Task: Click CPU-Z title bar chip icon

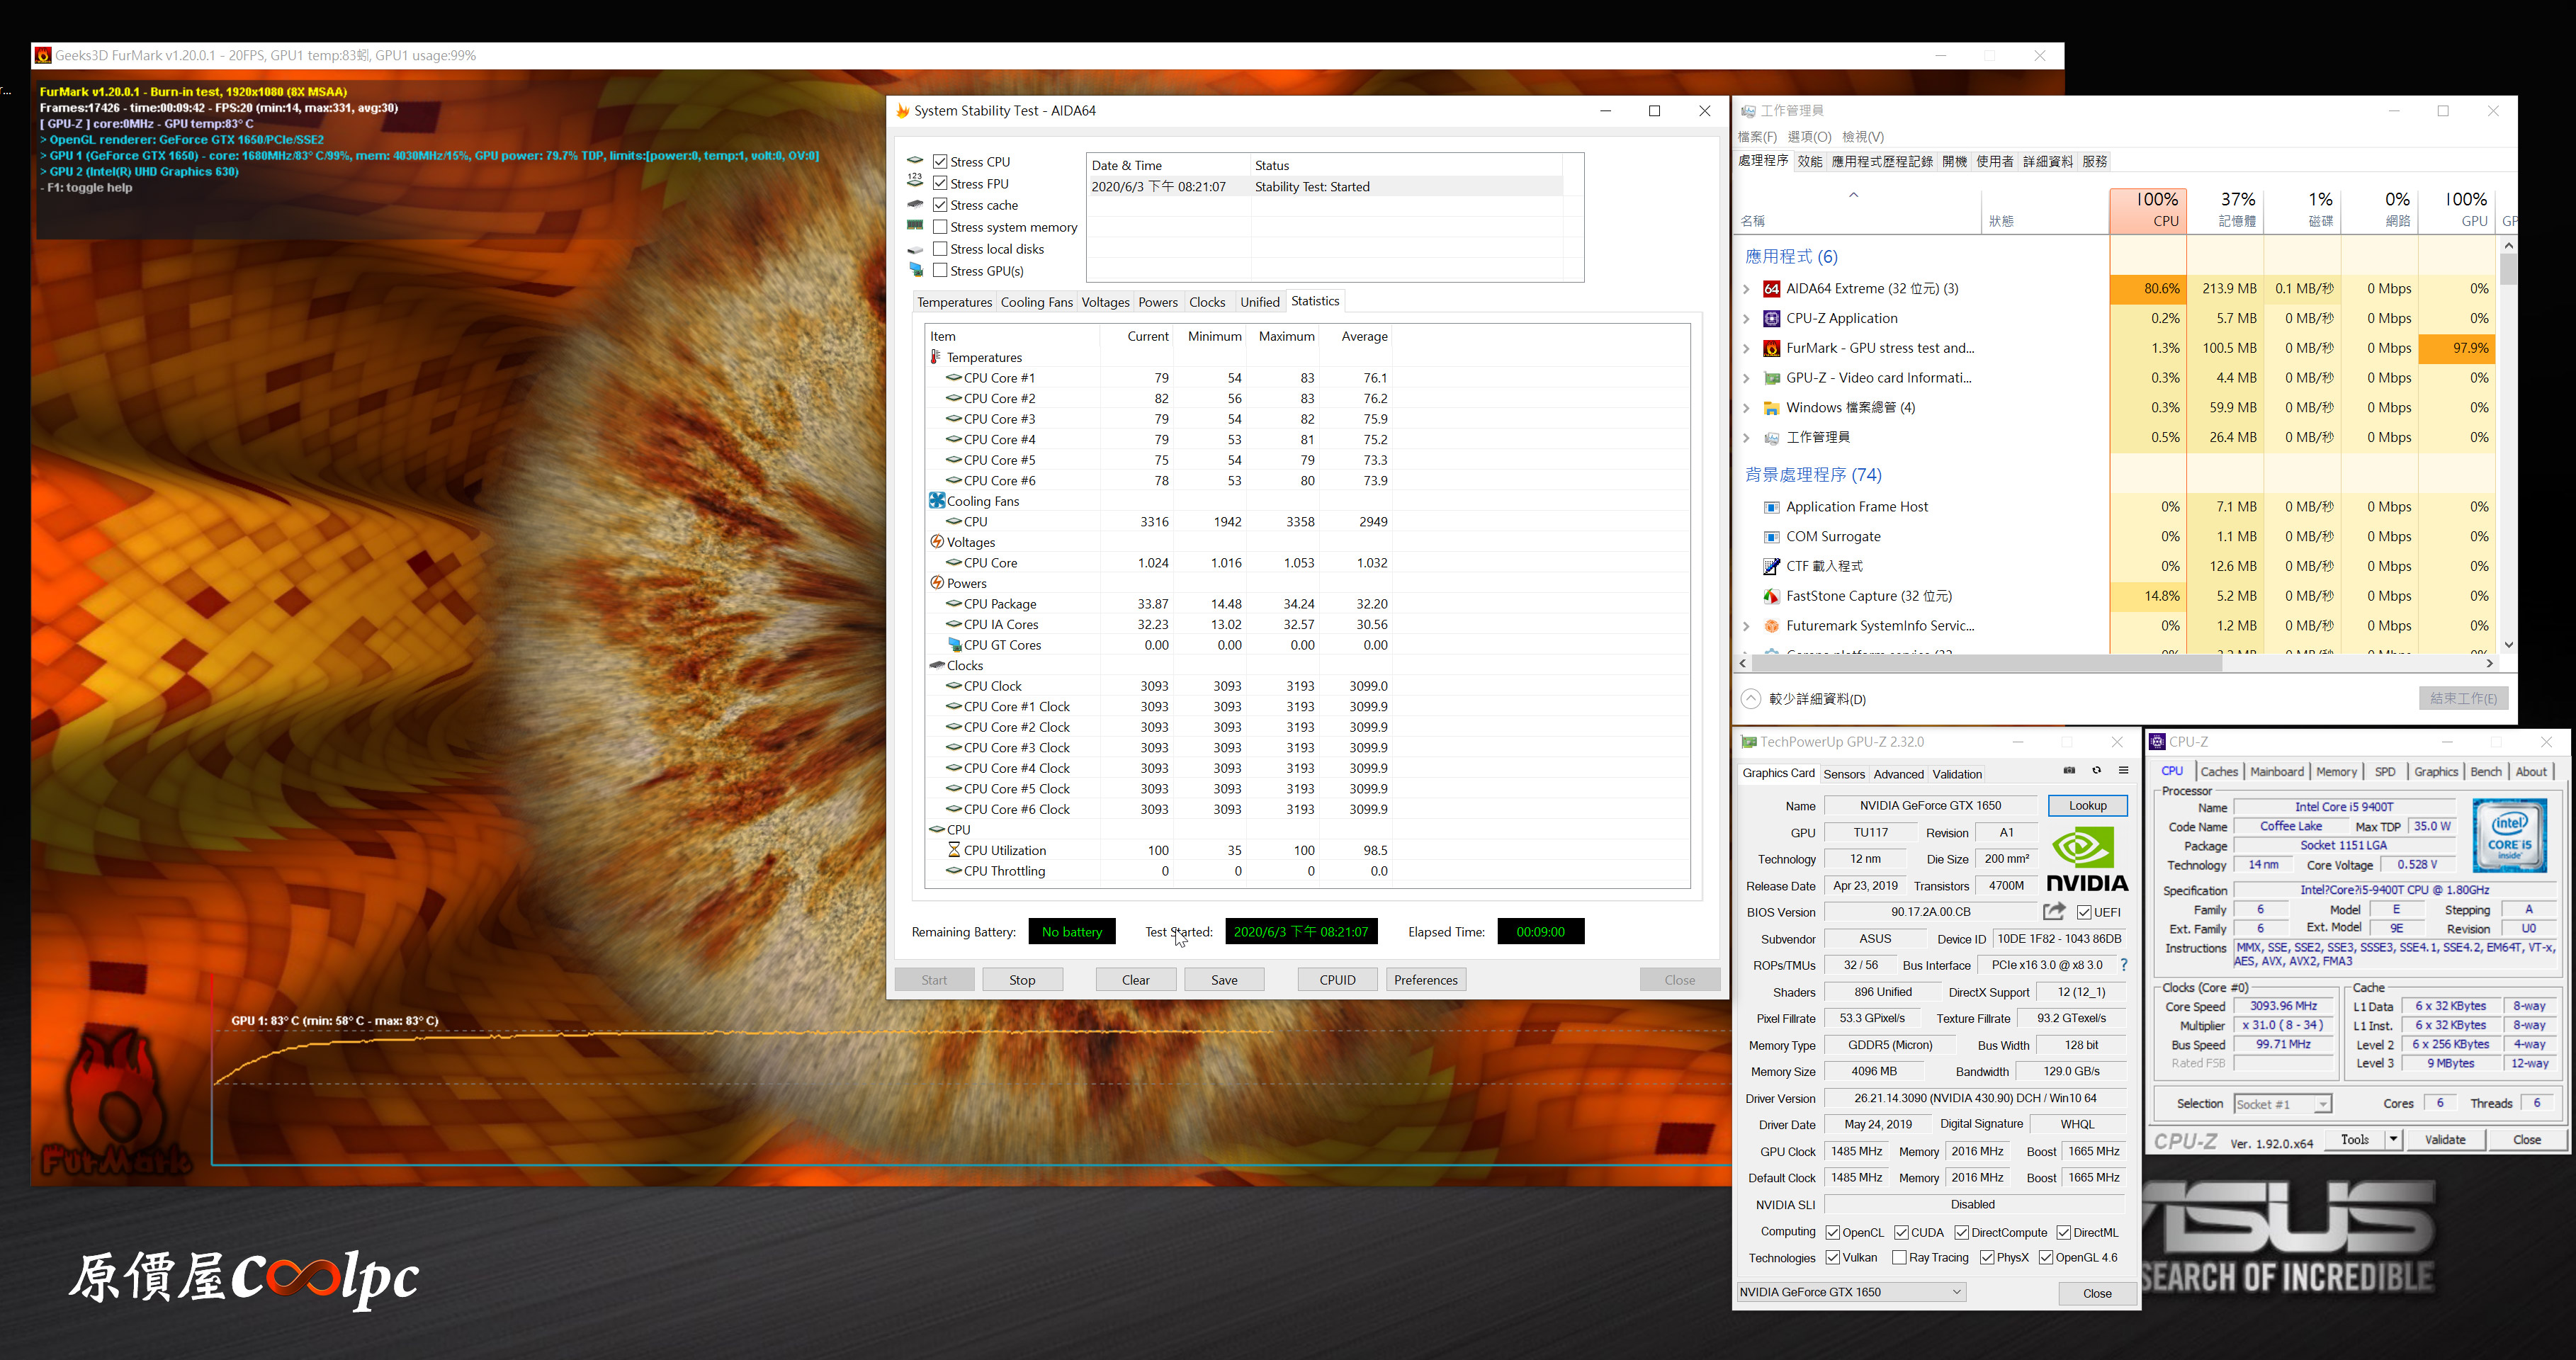Action: tap(2158, 741)
